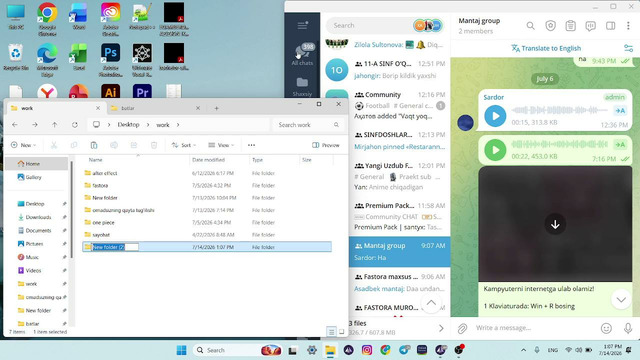Download the dark video in chat
Viewport: 640px width, 360px height.
[555, 224]
